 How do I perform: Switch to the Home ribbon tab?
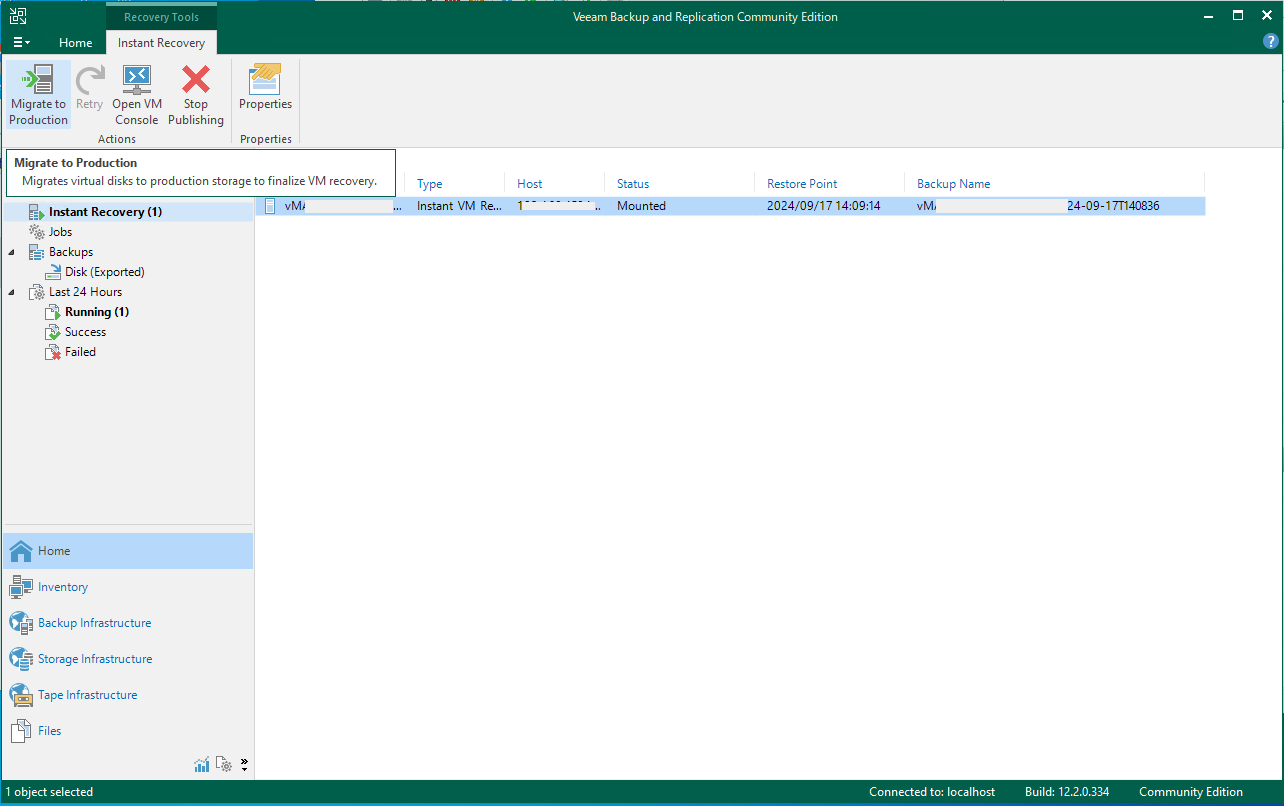[x=76, y=43]
